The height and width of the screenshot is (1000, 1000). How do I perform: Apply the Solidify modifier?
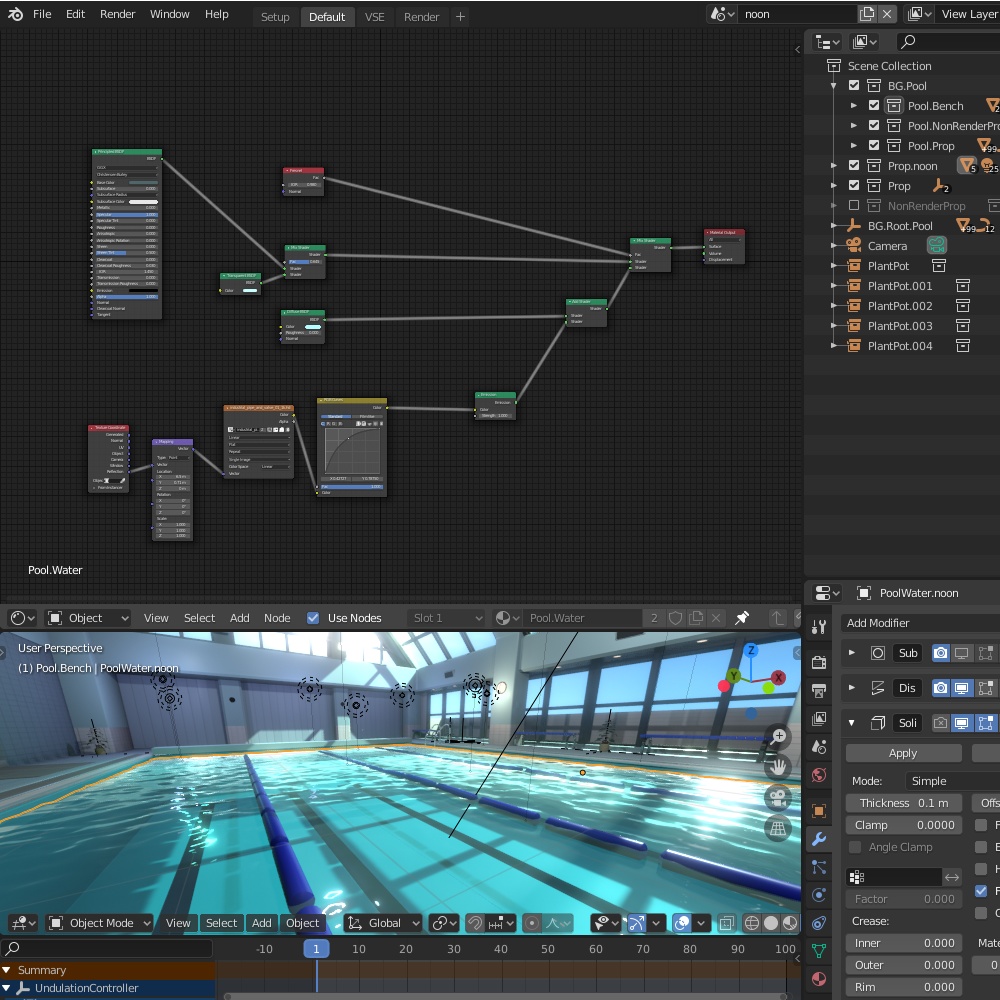tap(903, 753)
